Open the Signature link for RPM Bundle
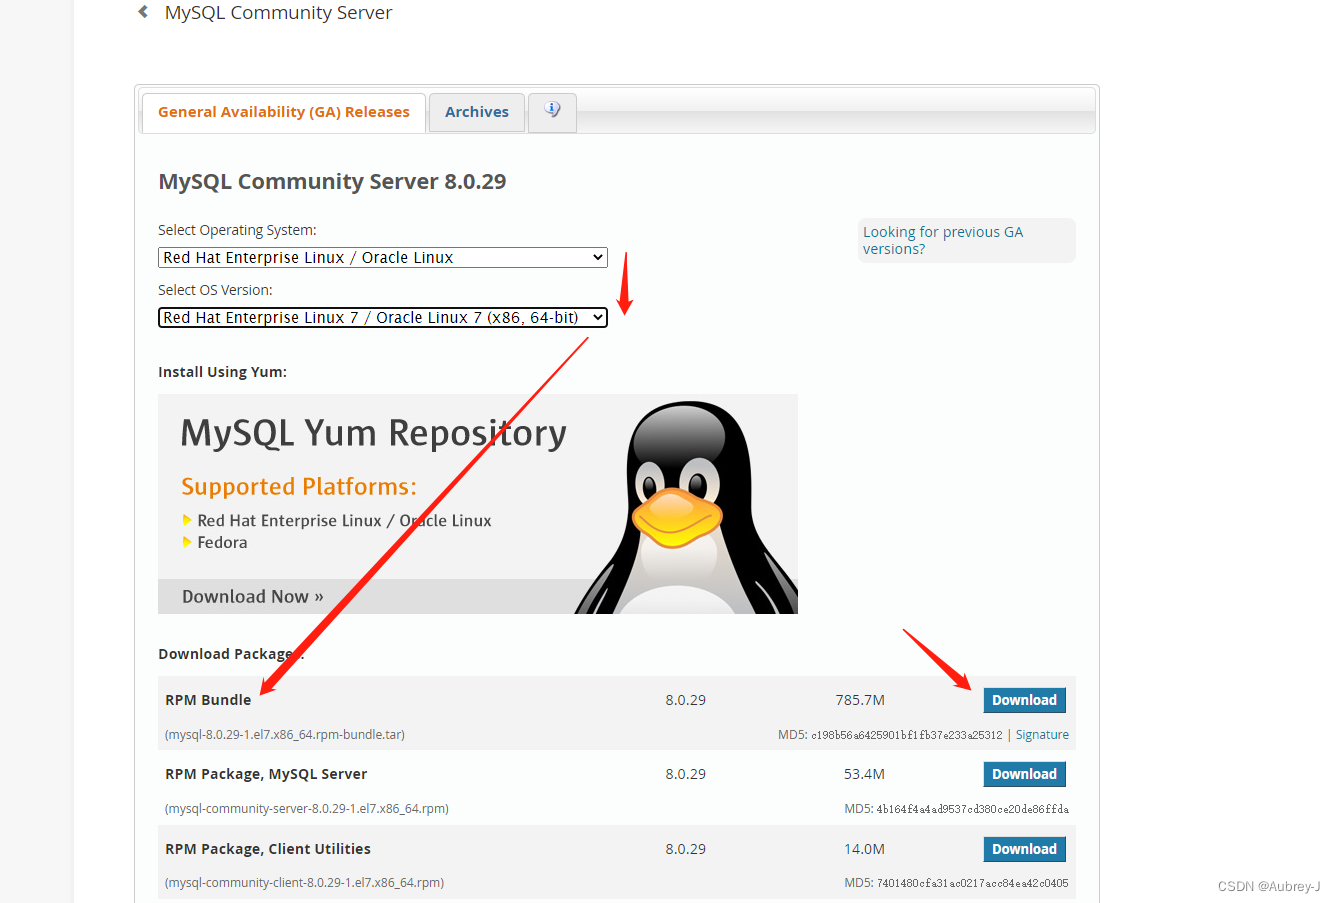Viewport: 1335px width, 903px height. click(1042, 735)
